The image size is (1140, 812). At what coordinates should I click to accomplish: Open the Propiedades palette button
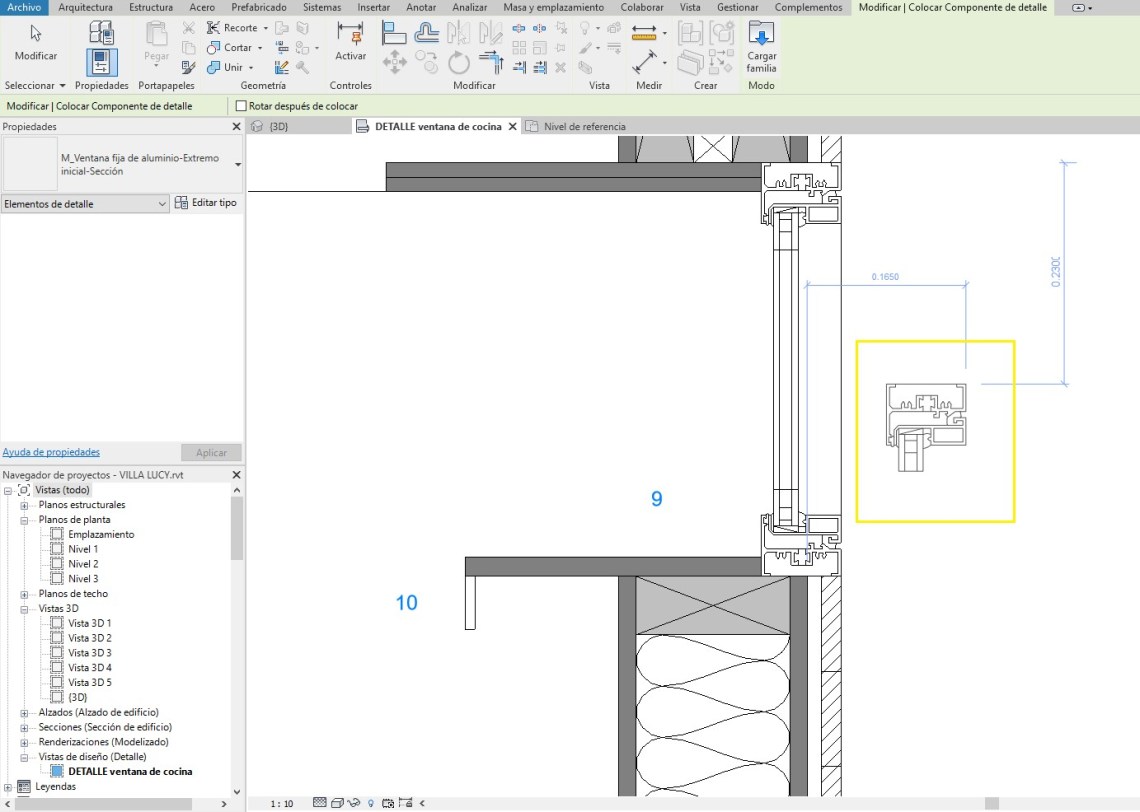(101, 62)
